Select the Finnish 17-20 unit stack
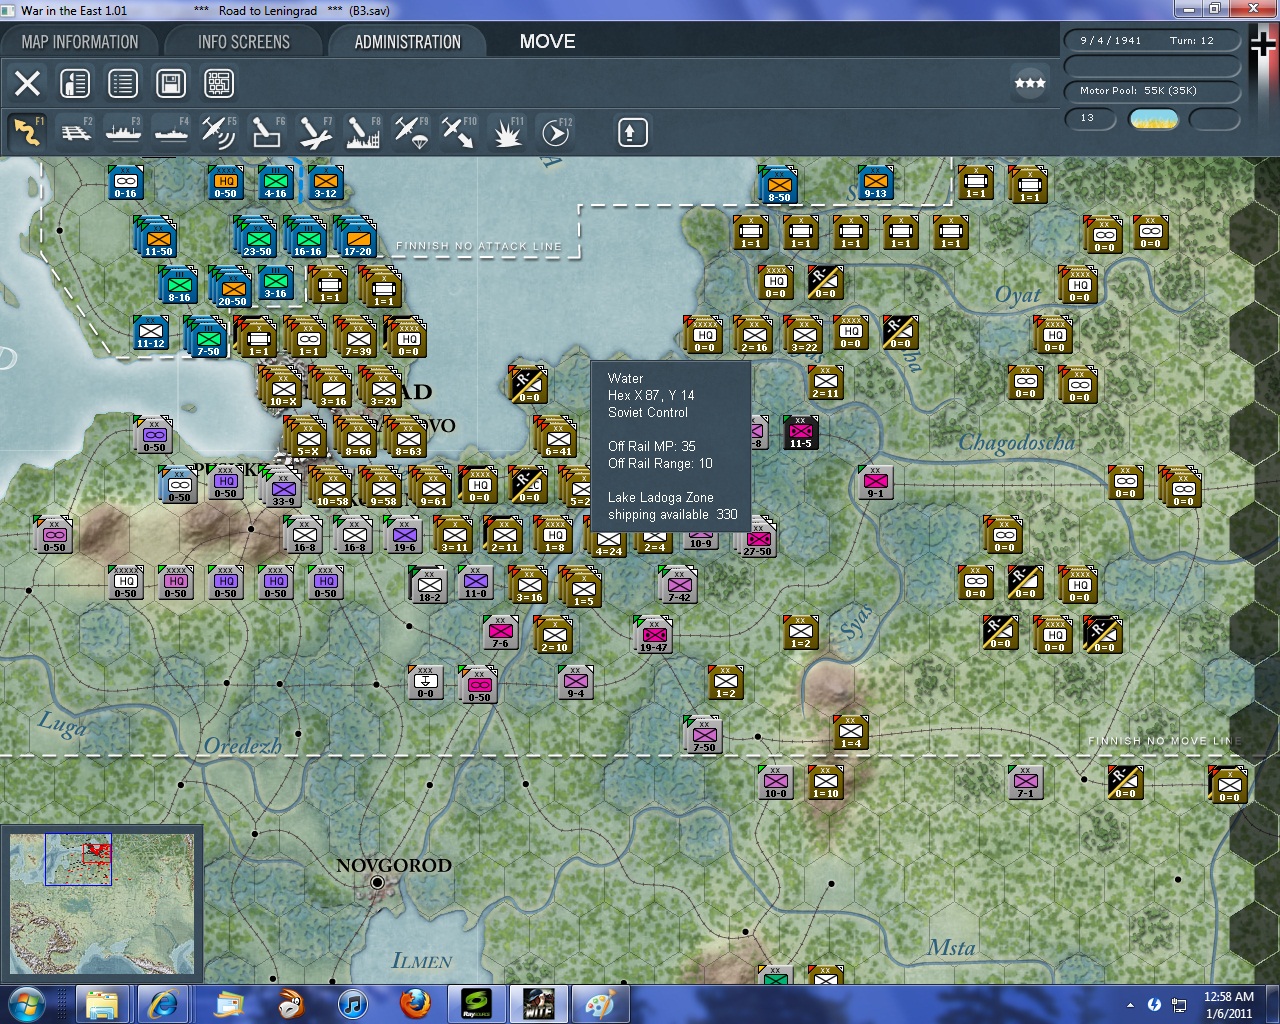The image size is (1280, 1024). click(356, 237)
